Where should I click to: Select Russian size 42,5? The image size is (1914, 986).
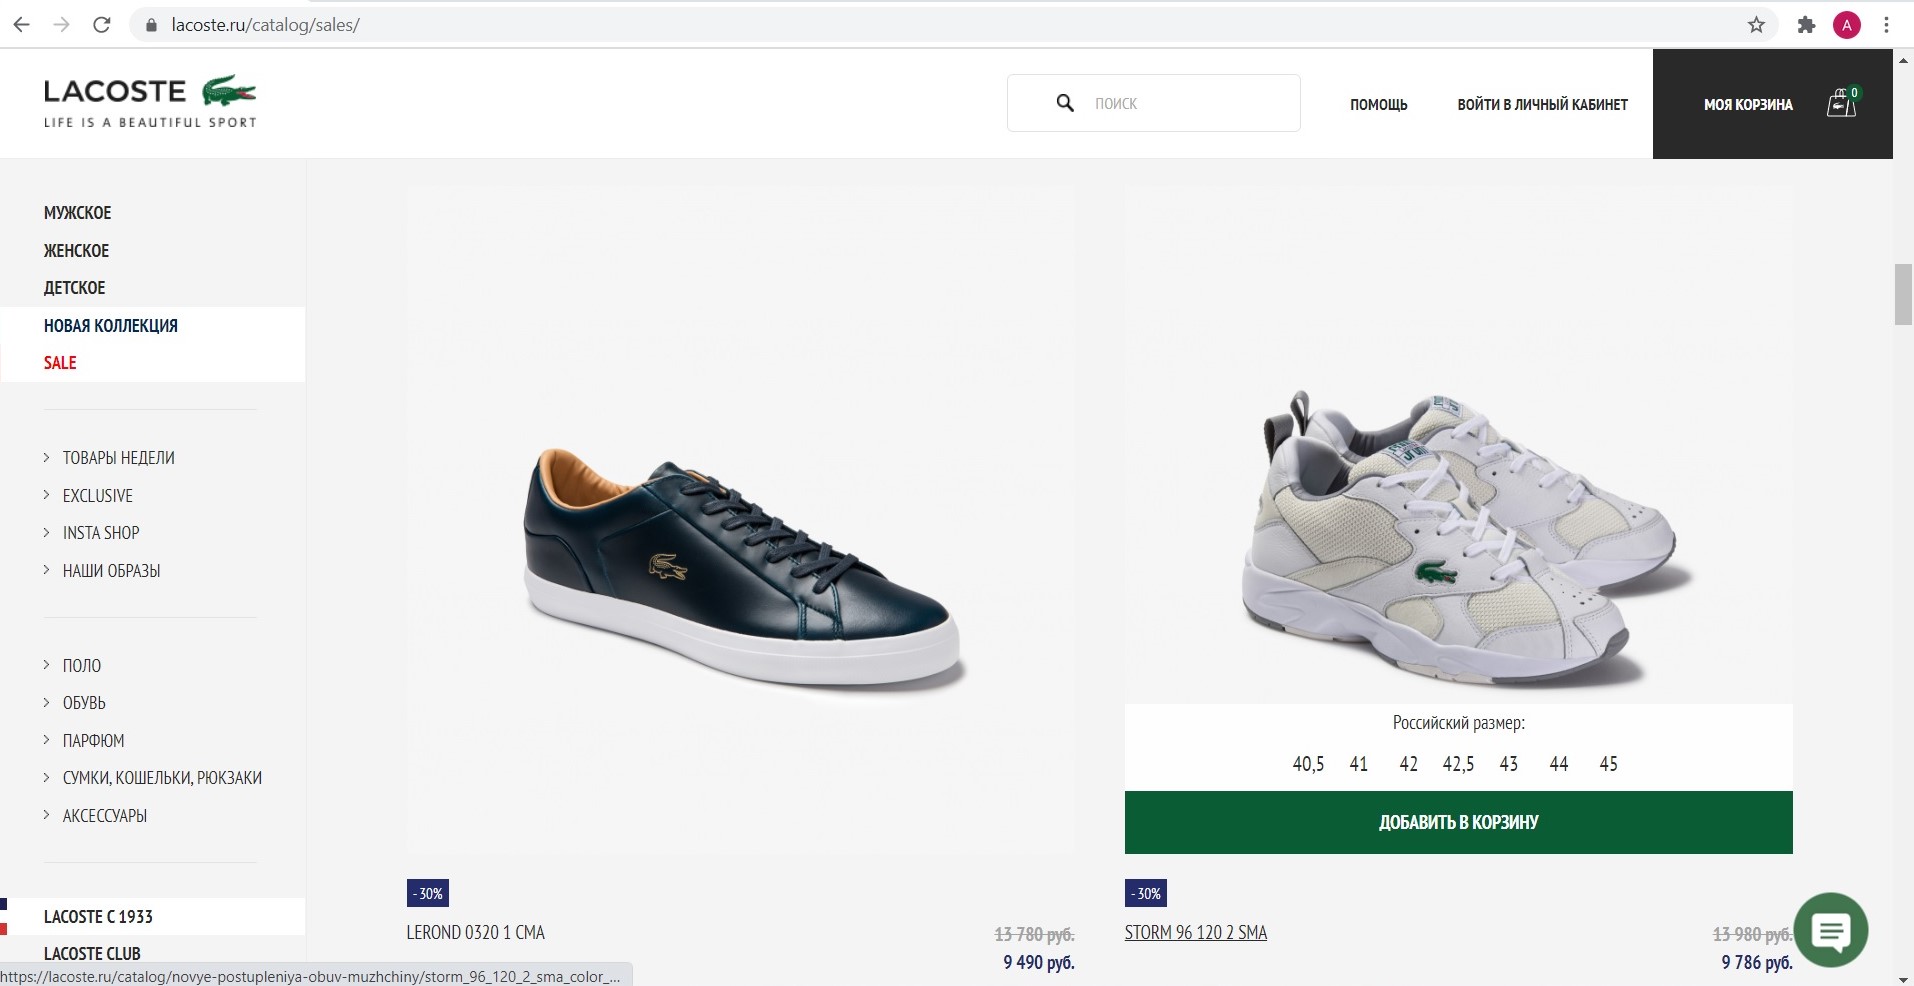click(x=1458, y=764)
